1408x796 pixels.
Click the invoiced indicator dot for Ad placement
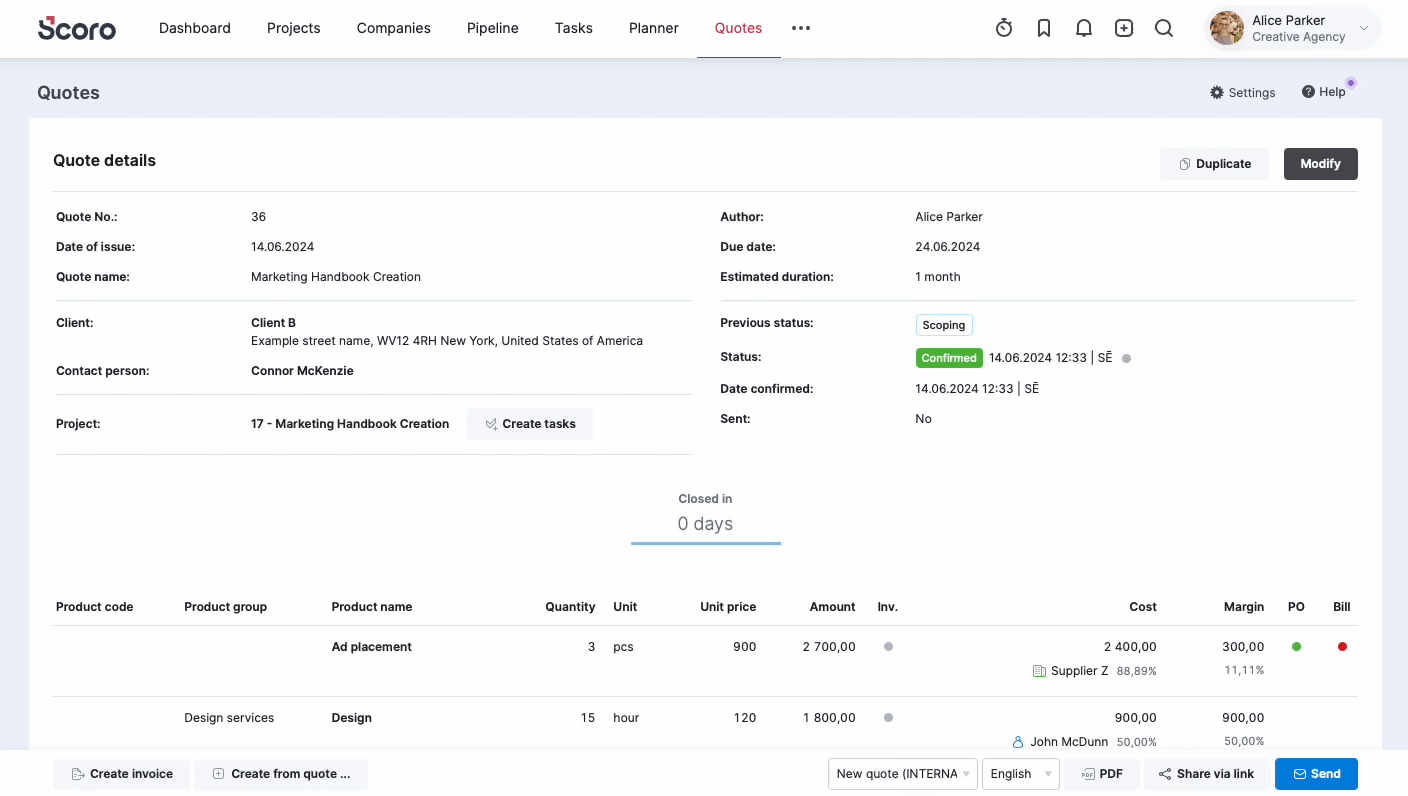pos(888,647)
